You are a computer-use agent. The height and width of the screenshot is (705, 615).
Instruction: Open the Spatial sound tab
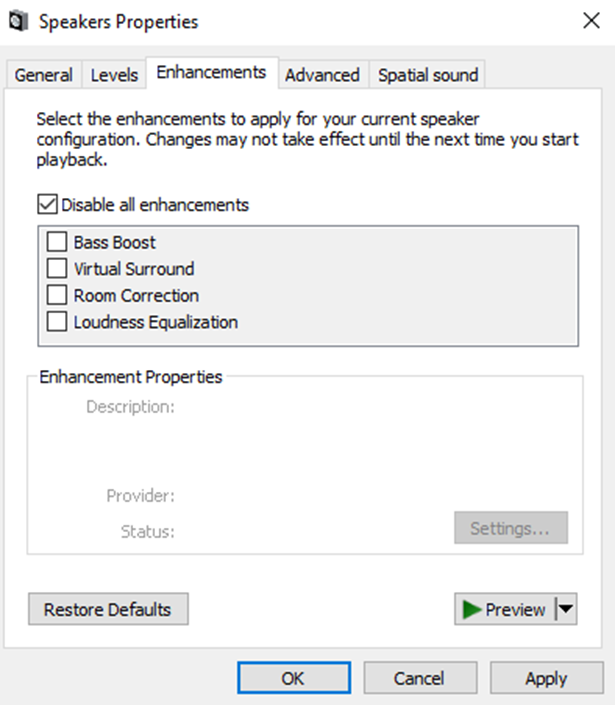[428, 75]
